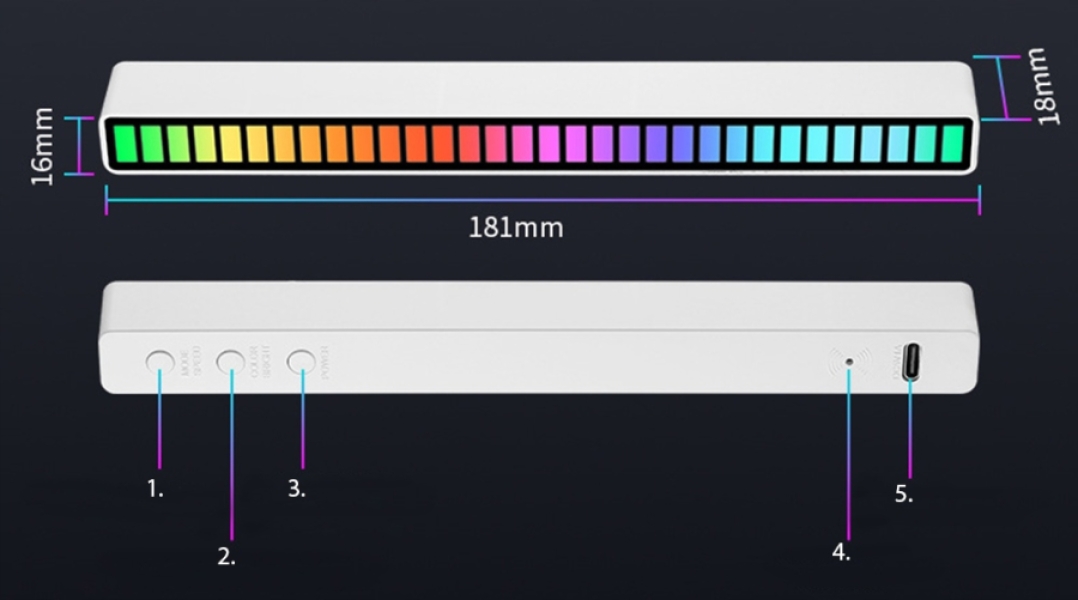Click the USB-C charging port
The height and width of the screenshot is (600, 1078).
(x=913, y=362)
